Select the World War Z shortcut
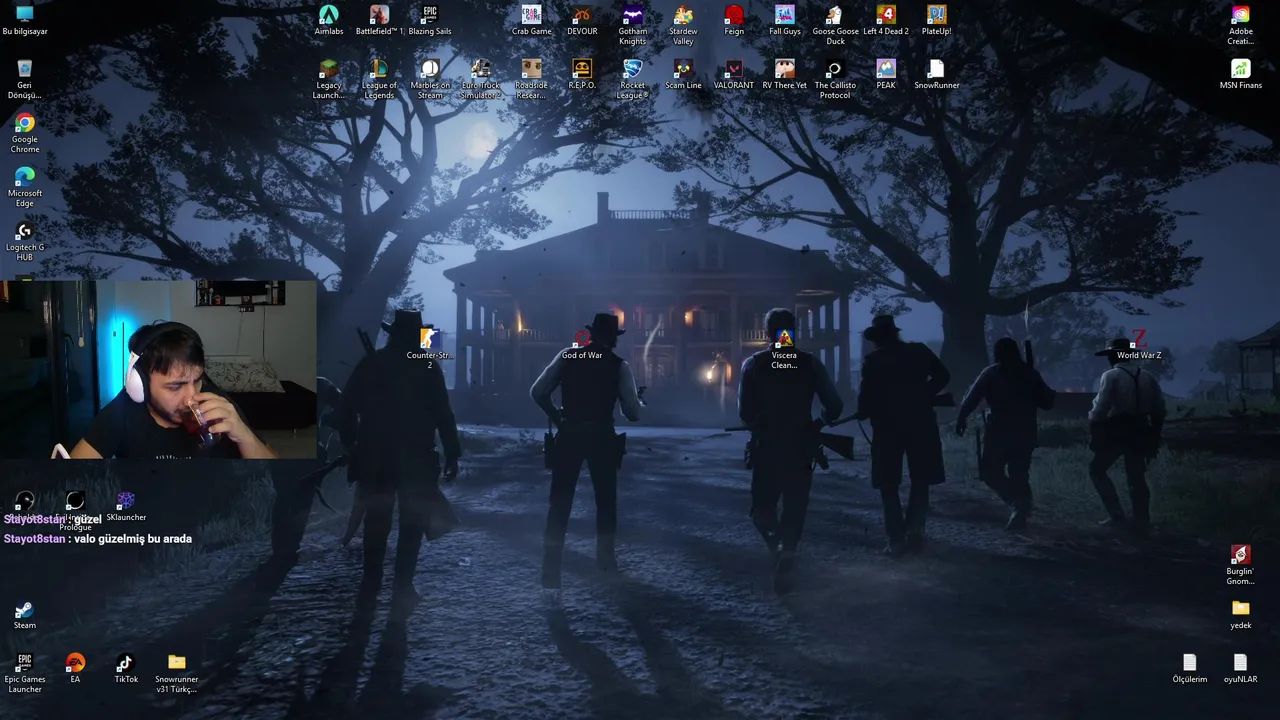 click(1139, 344)
